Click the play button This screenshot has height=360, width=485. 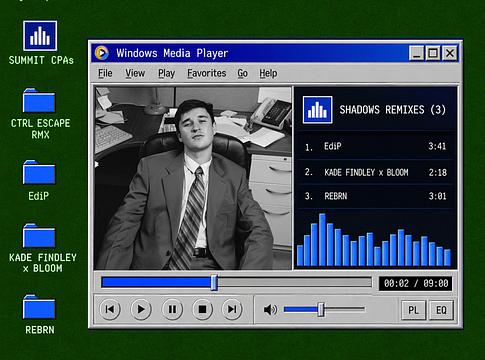click(x=141, y=309)
